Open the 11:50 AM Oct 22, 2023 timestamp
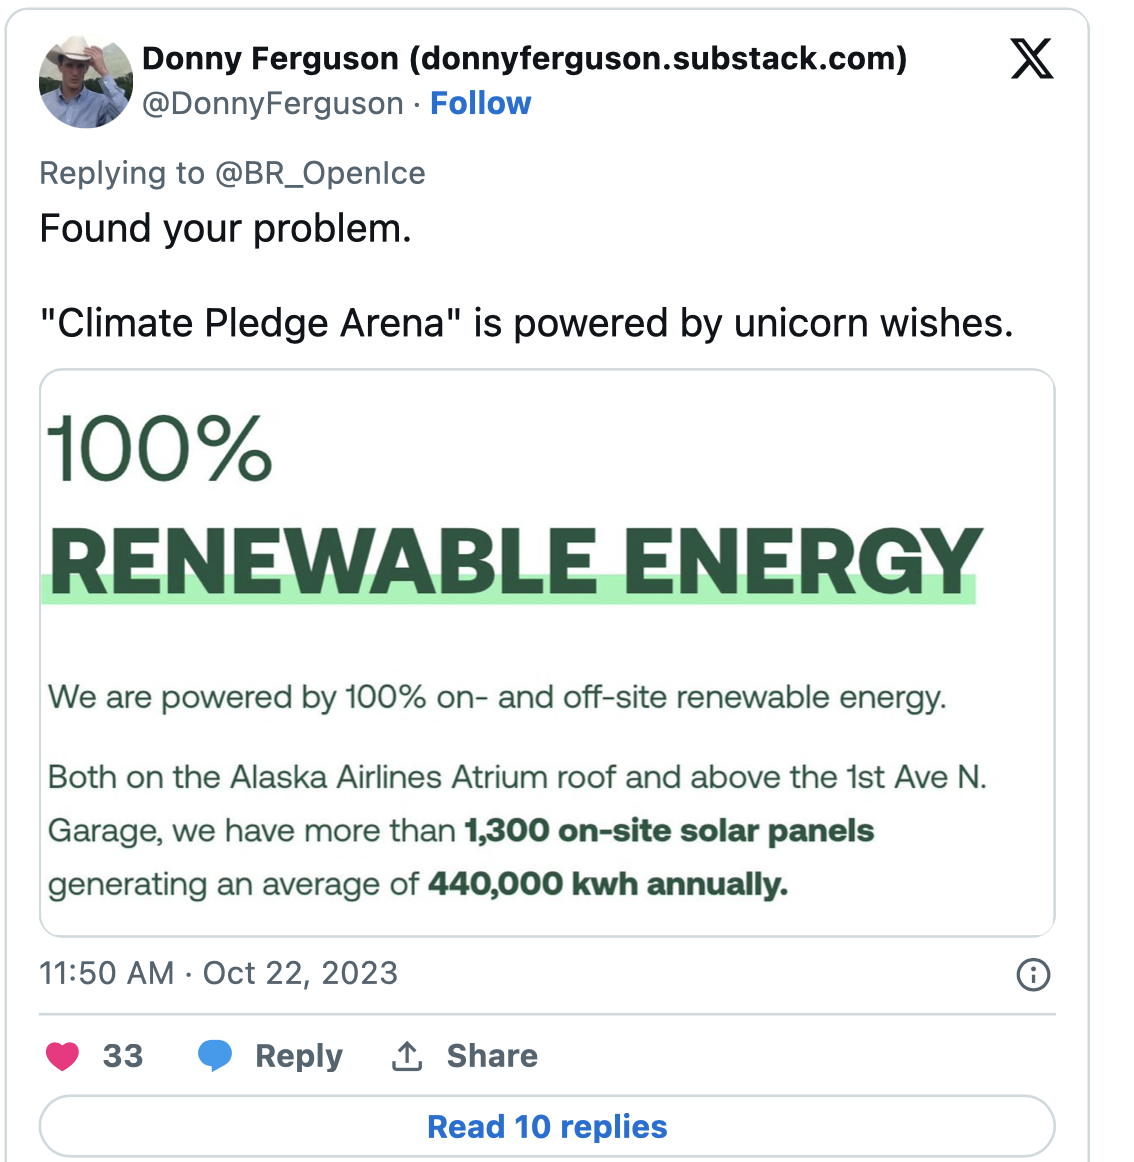The image size is (1134, 1162). coord(219,973)
